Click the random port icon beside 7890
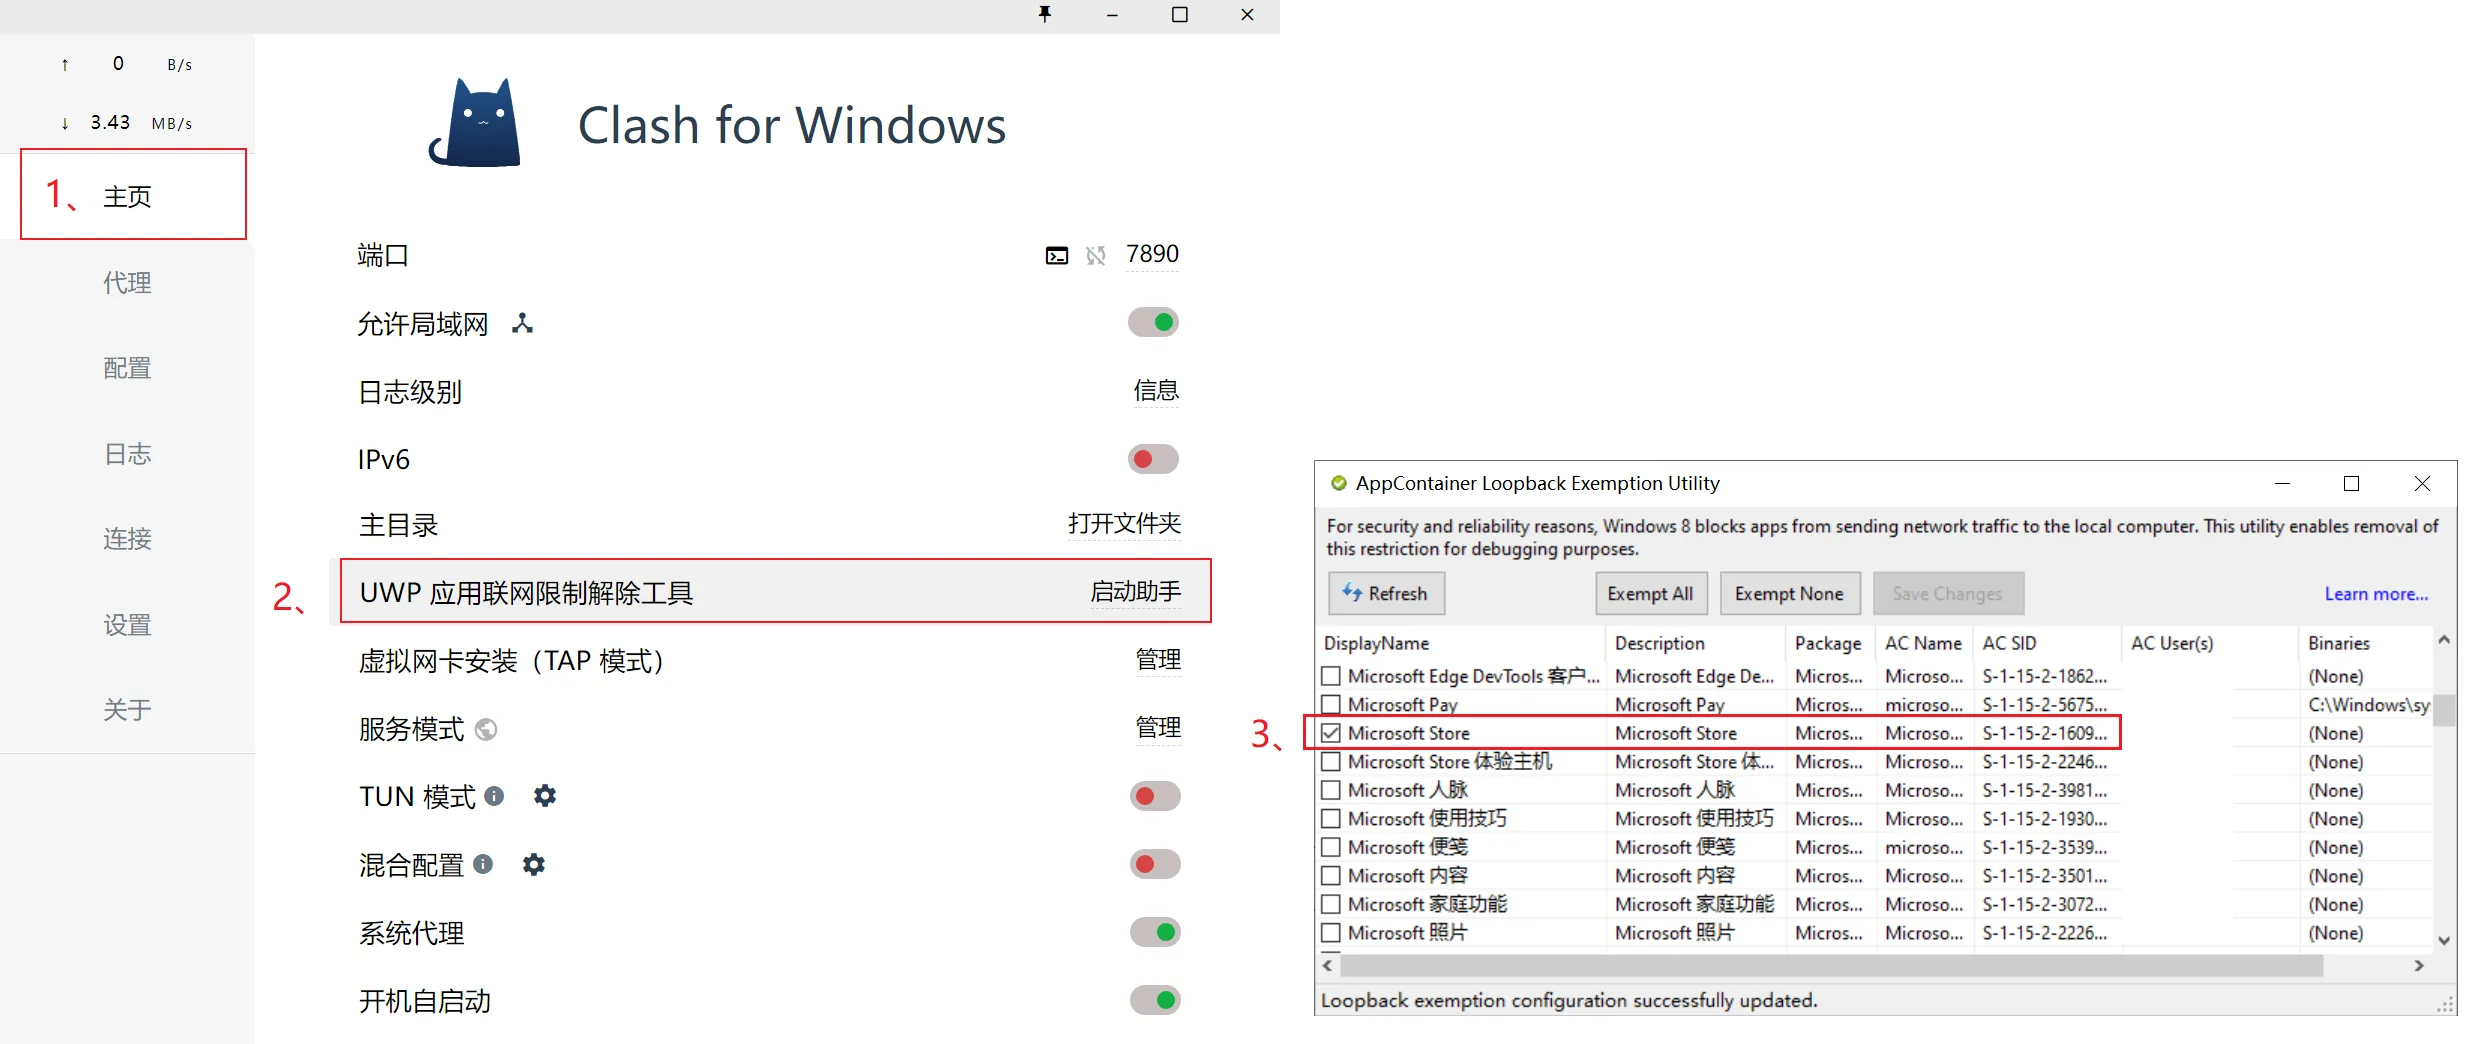The width and height of the screenshot is (2482, 1044). [1096, 256]
